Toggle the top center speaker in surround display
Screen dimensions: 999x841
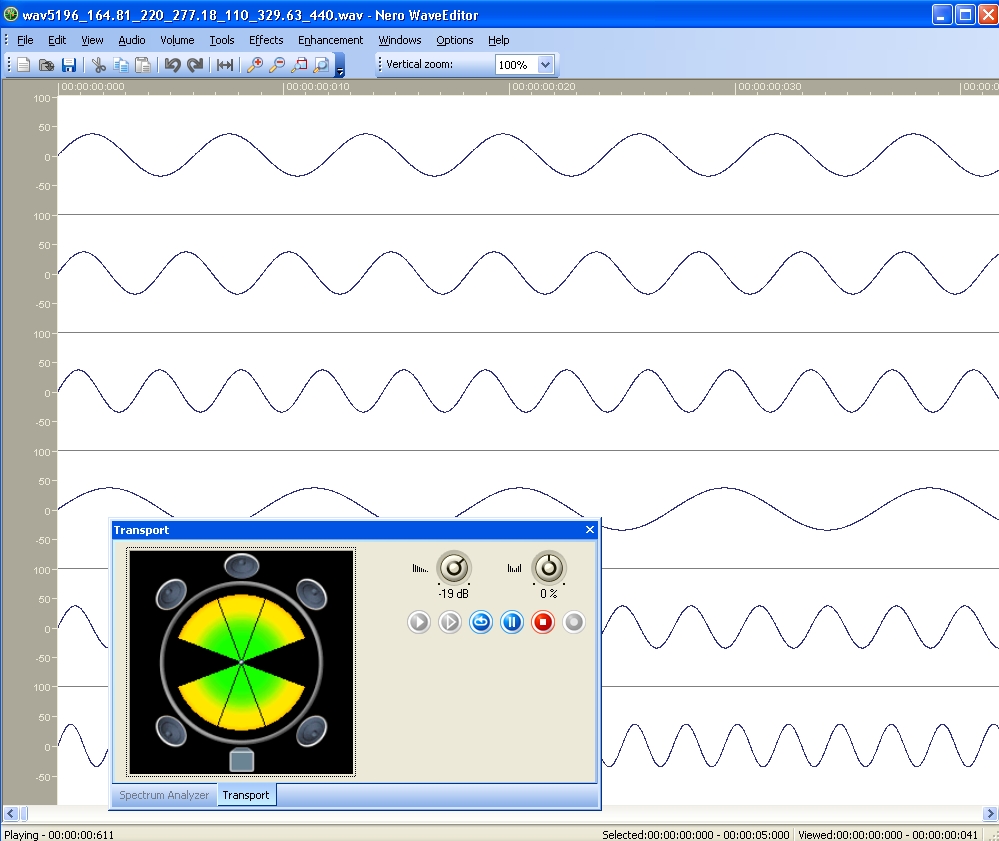click(x=241, y=566)
